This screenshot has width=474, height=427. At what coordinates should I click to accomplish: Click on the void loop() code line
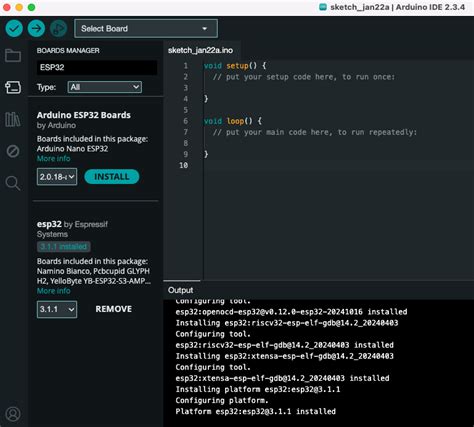(x=233, y=121)
